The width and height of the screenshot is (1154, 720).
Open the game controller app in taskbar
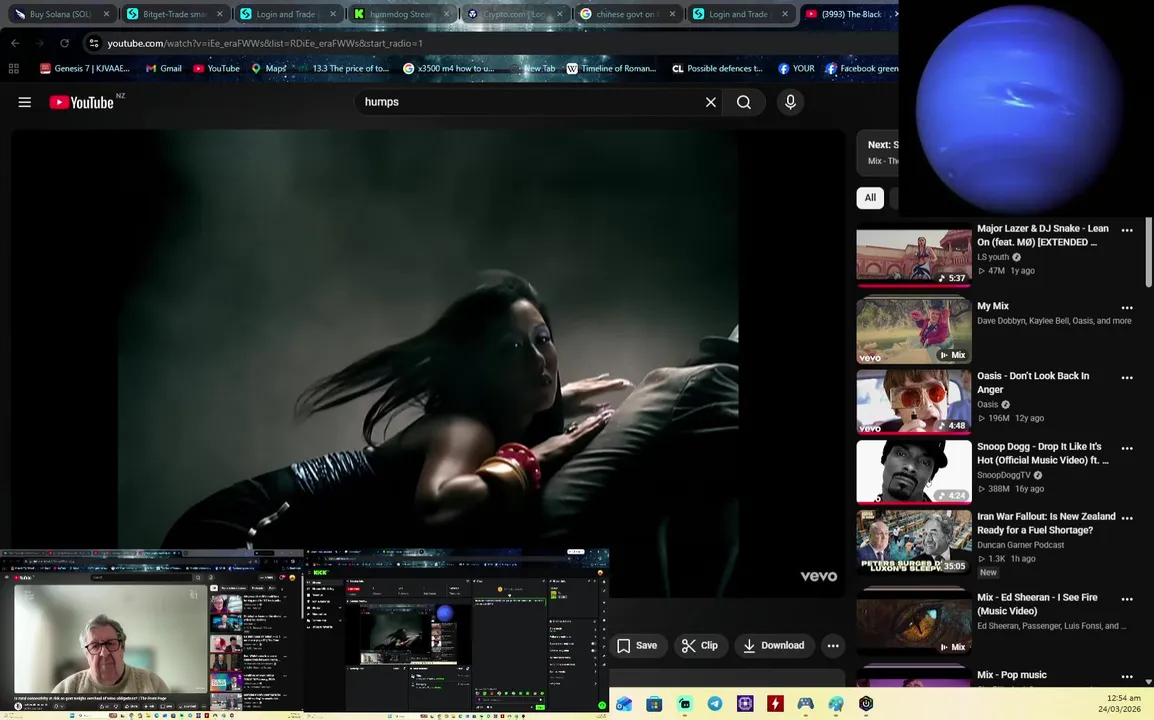(806, 704)
